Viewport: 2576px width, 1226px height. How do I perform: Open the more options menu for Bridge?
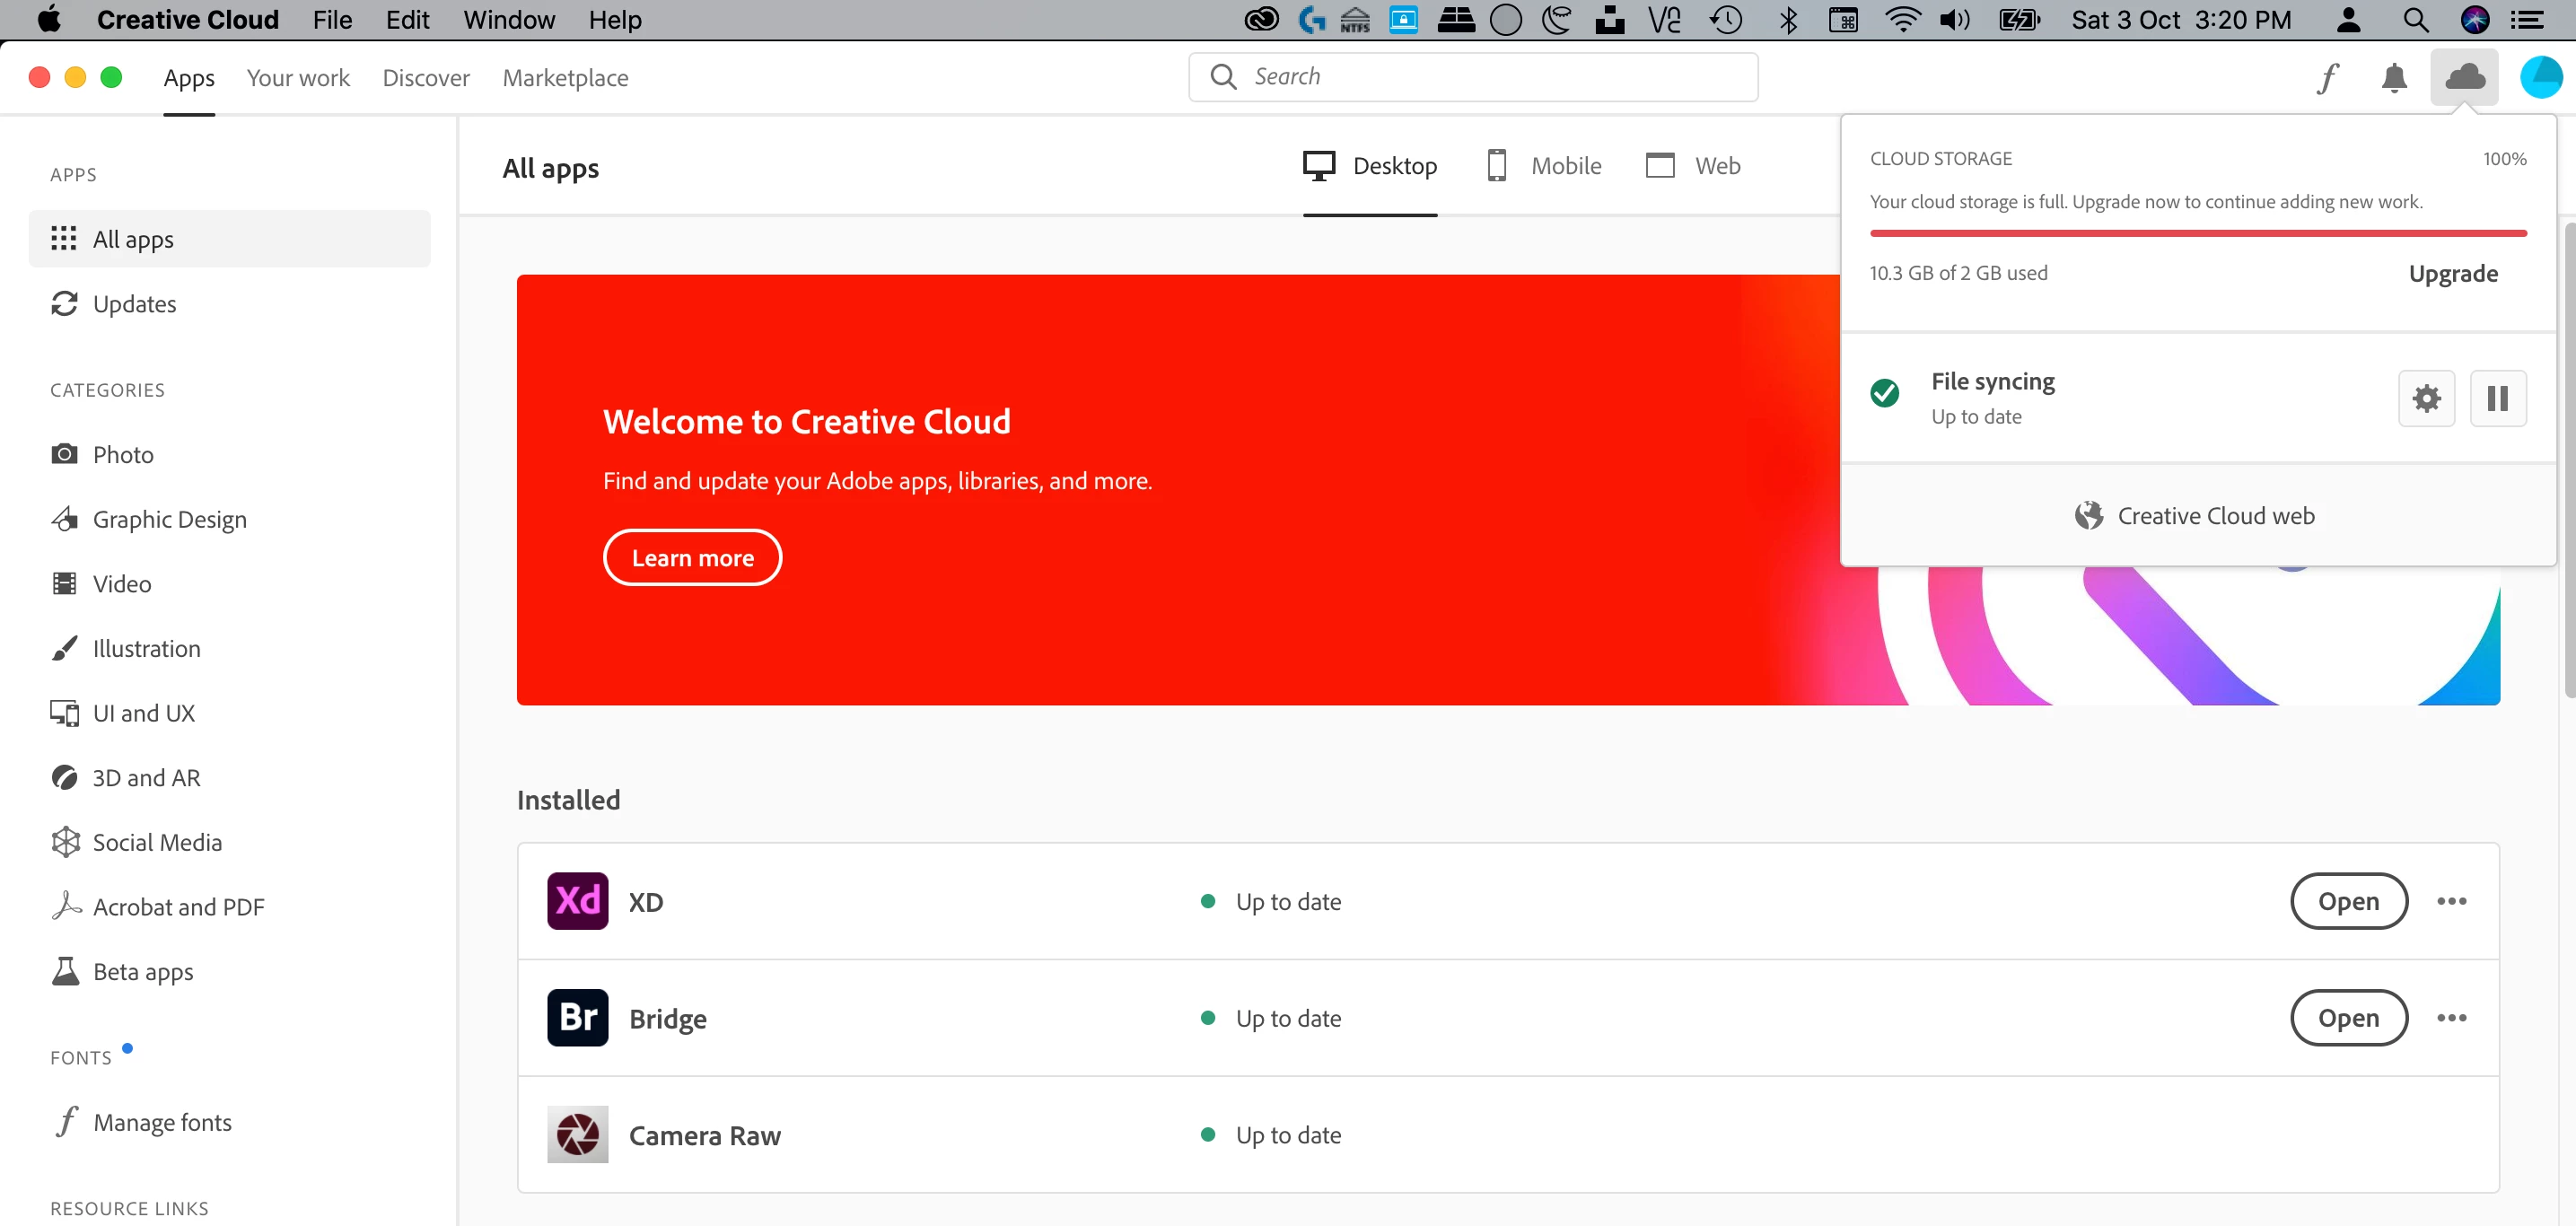pos(2451,1017)
